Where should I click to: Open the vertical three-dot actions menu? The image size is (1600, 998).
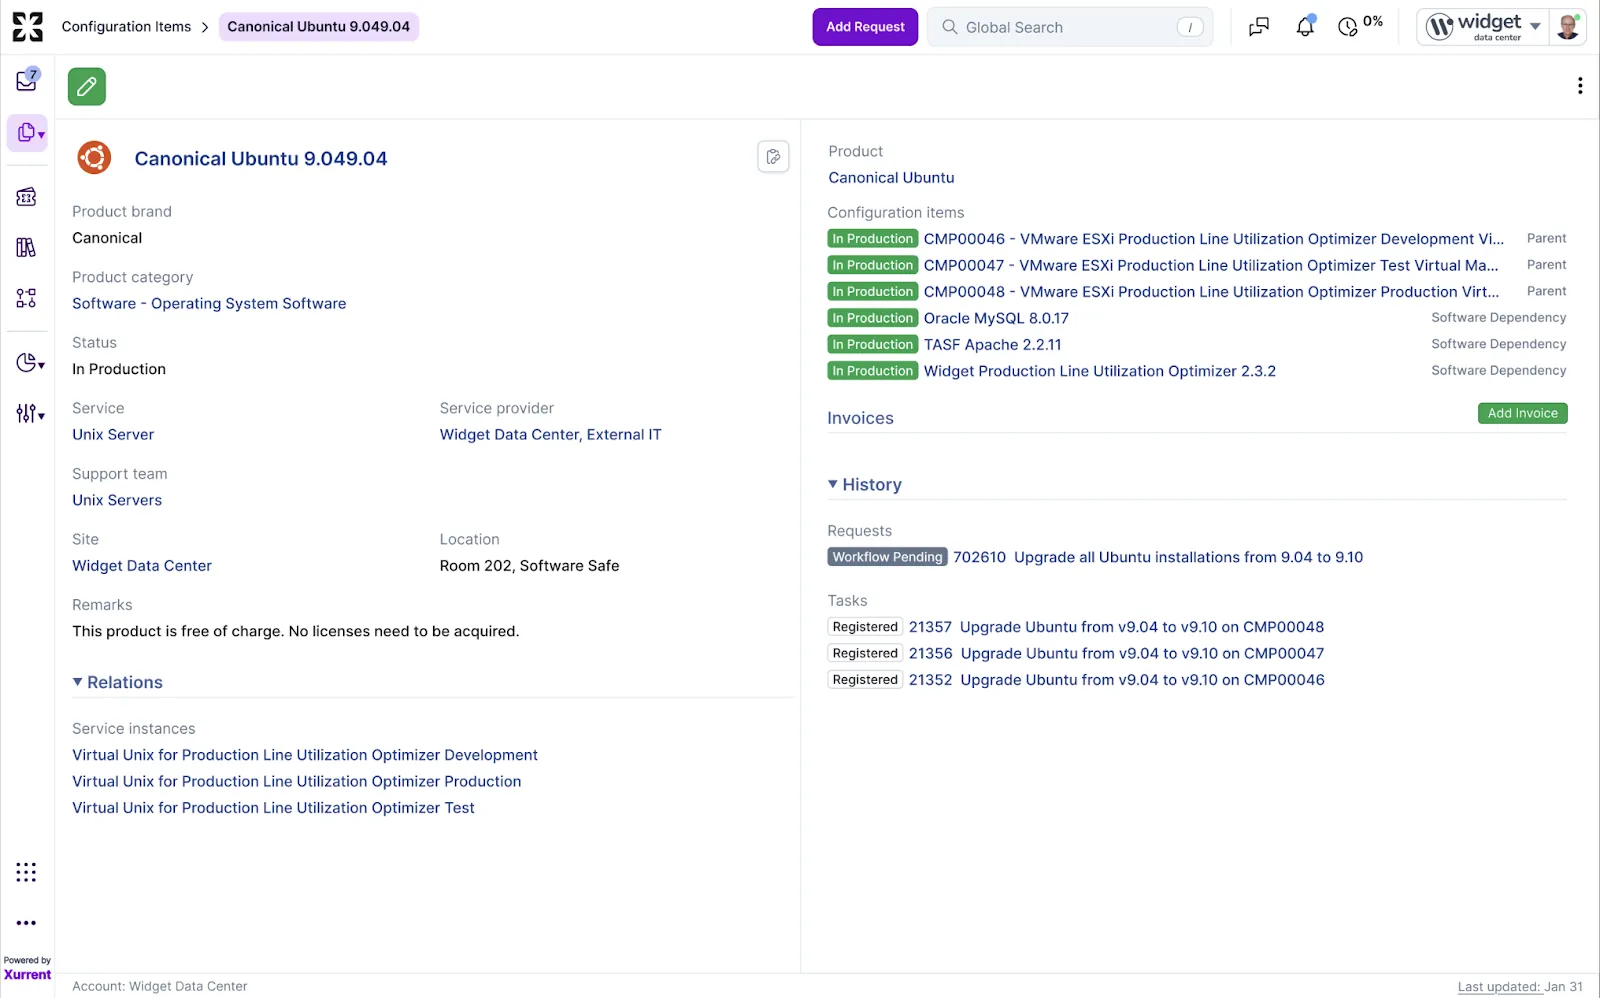coord(1580,86)
